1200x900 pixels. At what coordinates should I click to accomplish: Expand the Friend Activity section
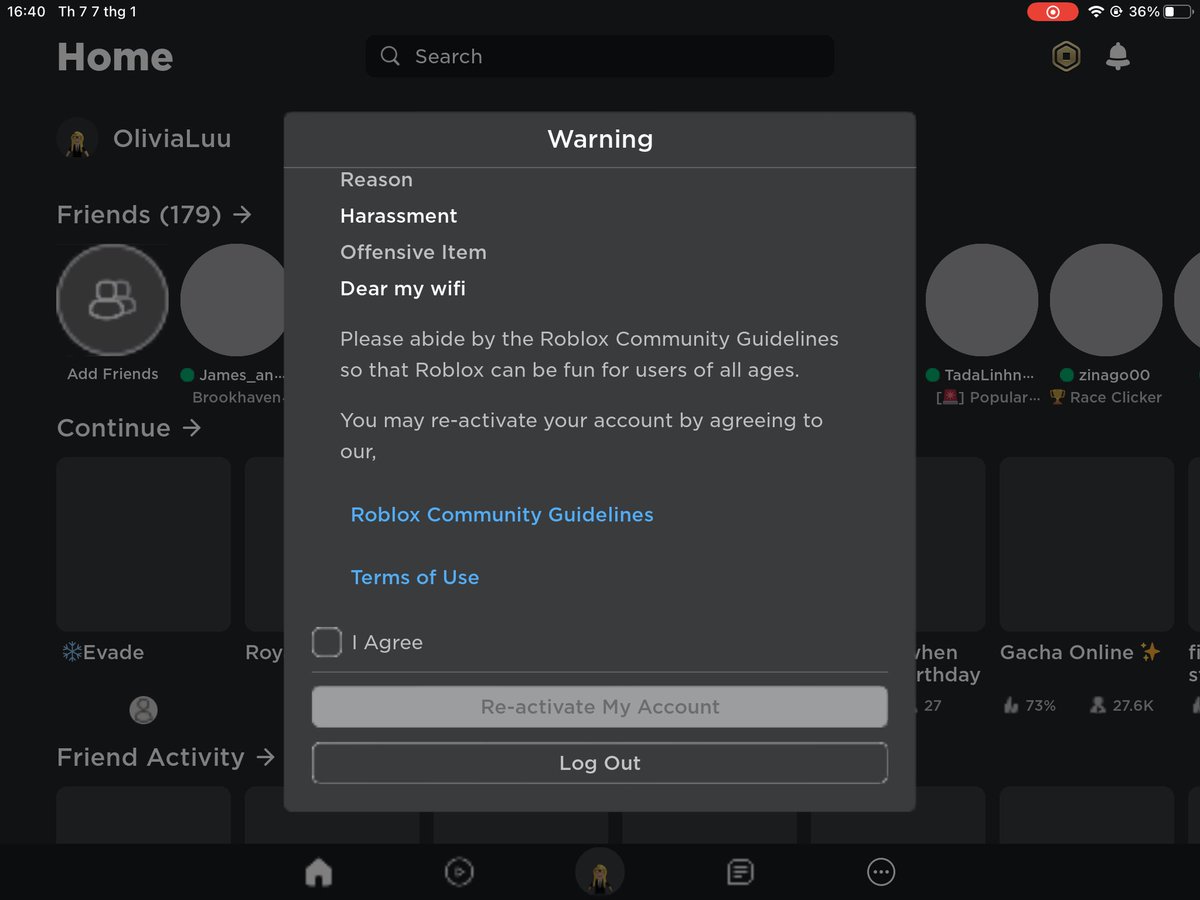[x=166, y=757]
